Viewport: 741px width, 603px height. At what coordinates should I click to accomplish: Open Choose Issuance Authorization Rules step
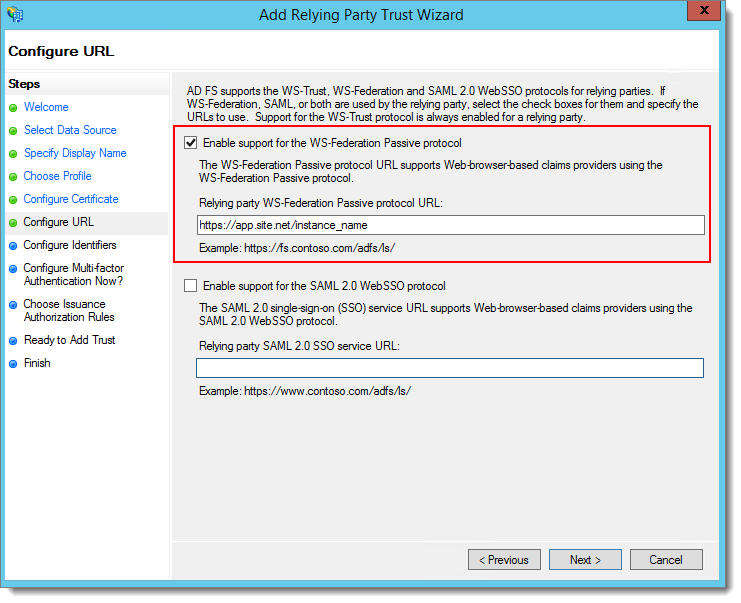67,311
